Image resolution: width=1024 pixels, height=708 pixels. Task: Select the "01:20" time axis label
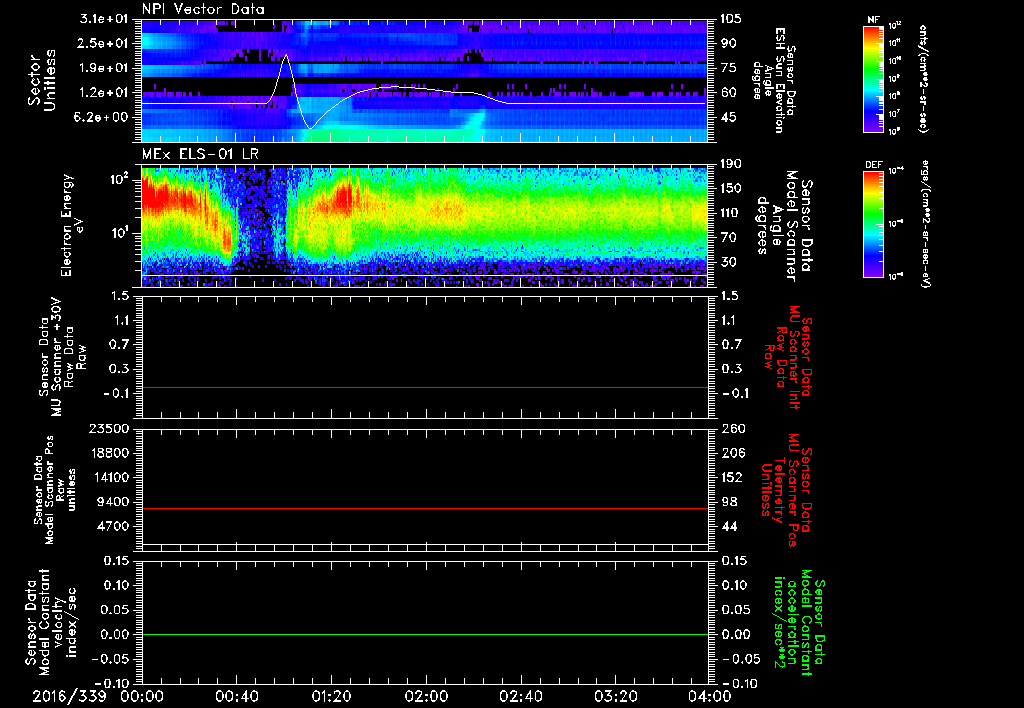pos(331,696)
